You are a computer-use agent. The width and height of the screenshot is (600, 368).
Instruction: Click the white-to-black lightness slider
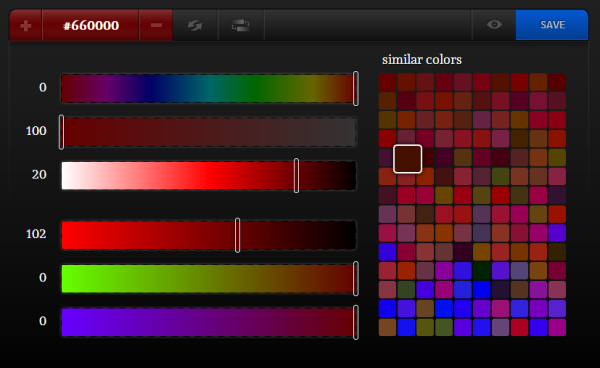click(209, 176)
